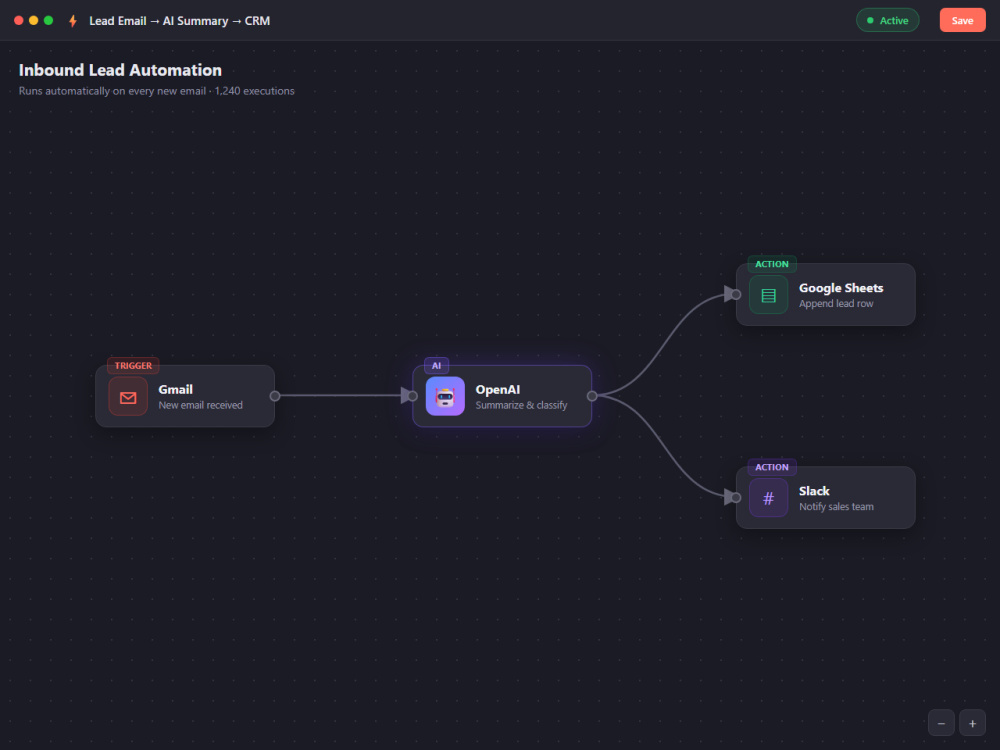Click the "Lead Email → AI Summary → CRM" title
The width and height of the screenshot is (1000, 750).
tap(179, 21)
